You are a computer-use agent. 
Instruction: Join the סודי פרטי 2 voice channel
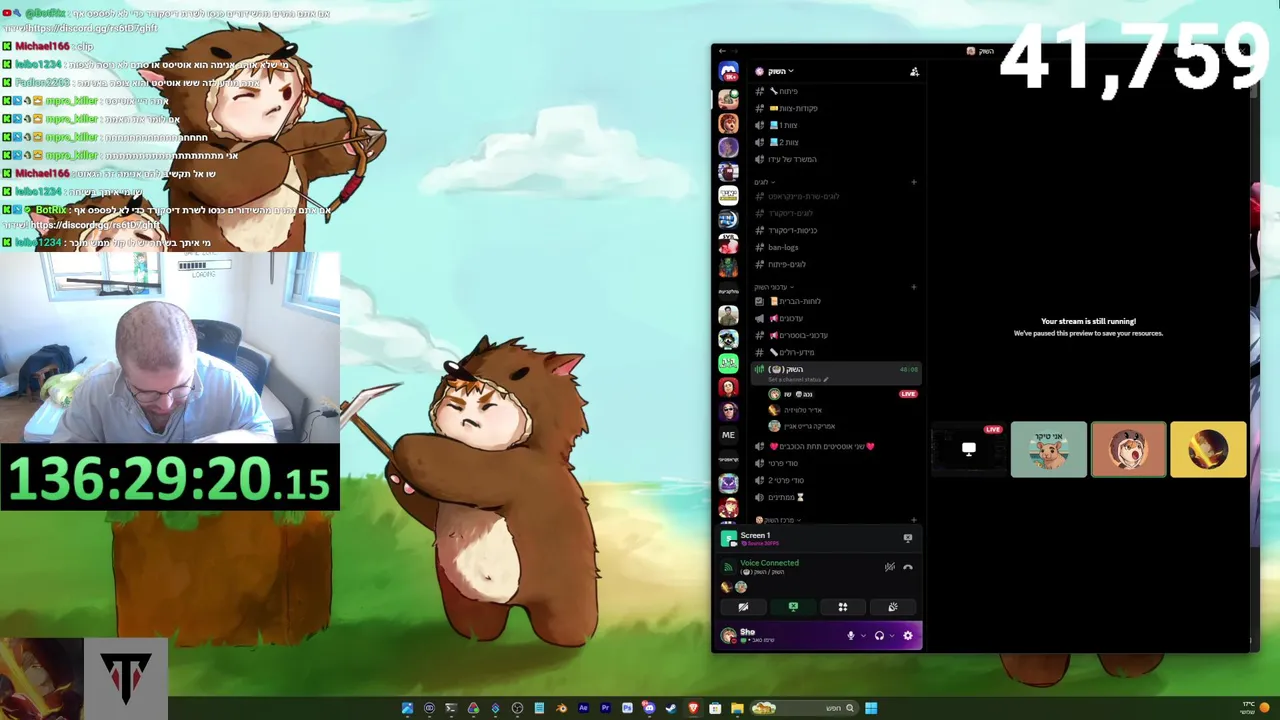click(x=836, y=480)
